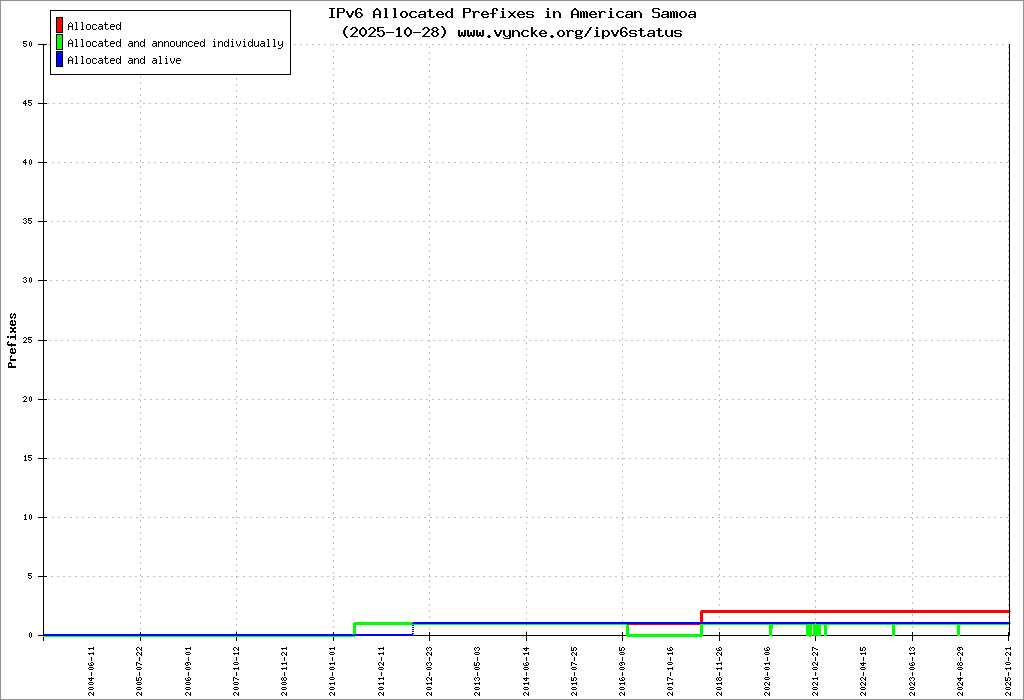Select the "Allocated and alive" legend label
This screenshot has height=700, width=1024.
[x=124, y=60]
